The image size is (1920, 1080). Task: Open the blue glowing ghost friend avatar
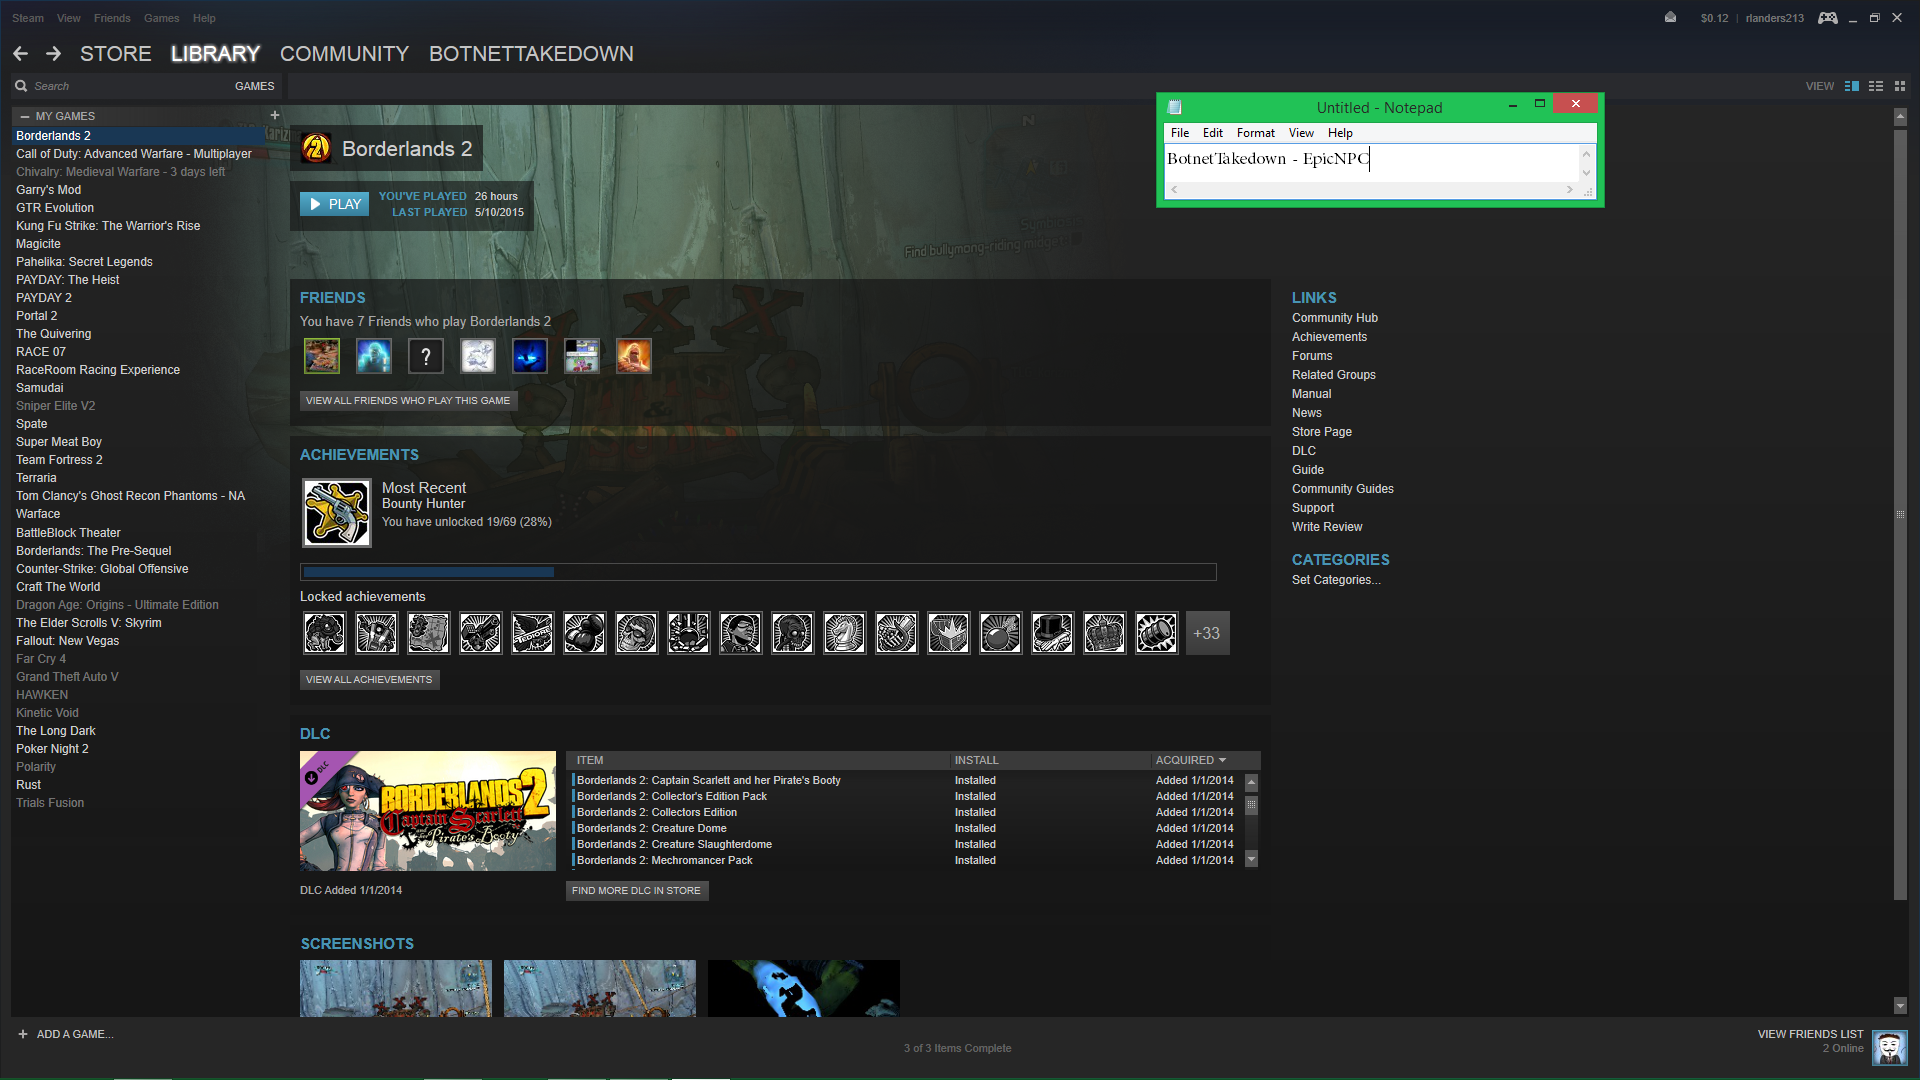[374, 356]
